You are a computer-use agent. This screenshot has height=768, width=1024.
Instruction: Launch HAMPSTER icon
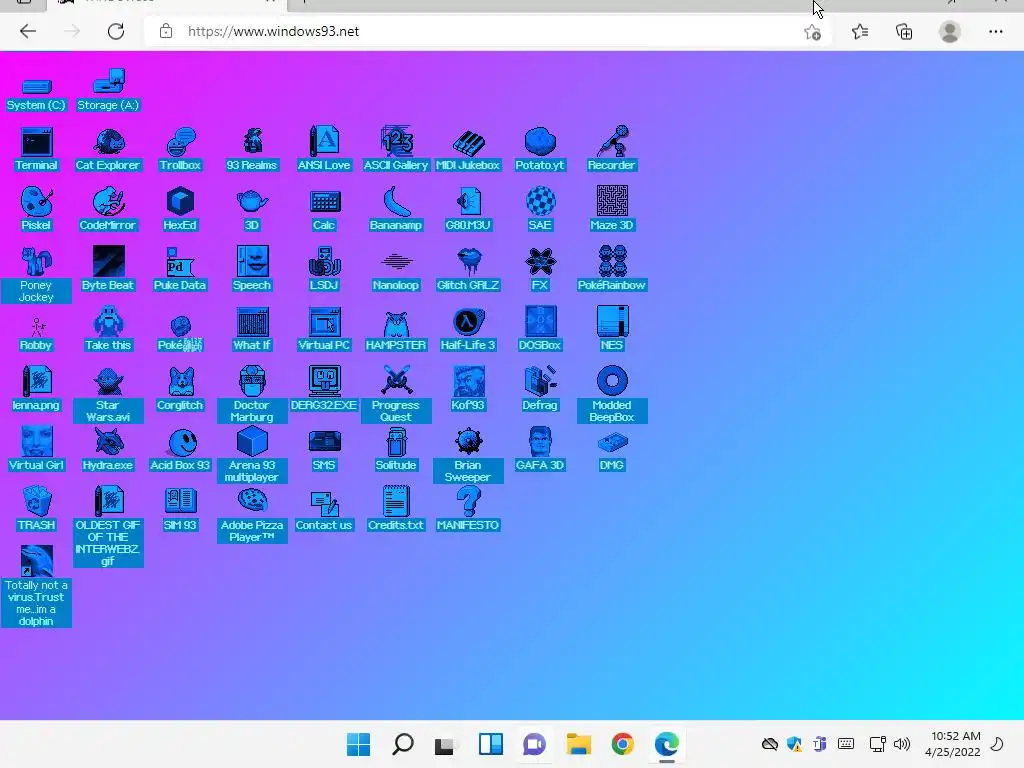coord(396,330)
